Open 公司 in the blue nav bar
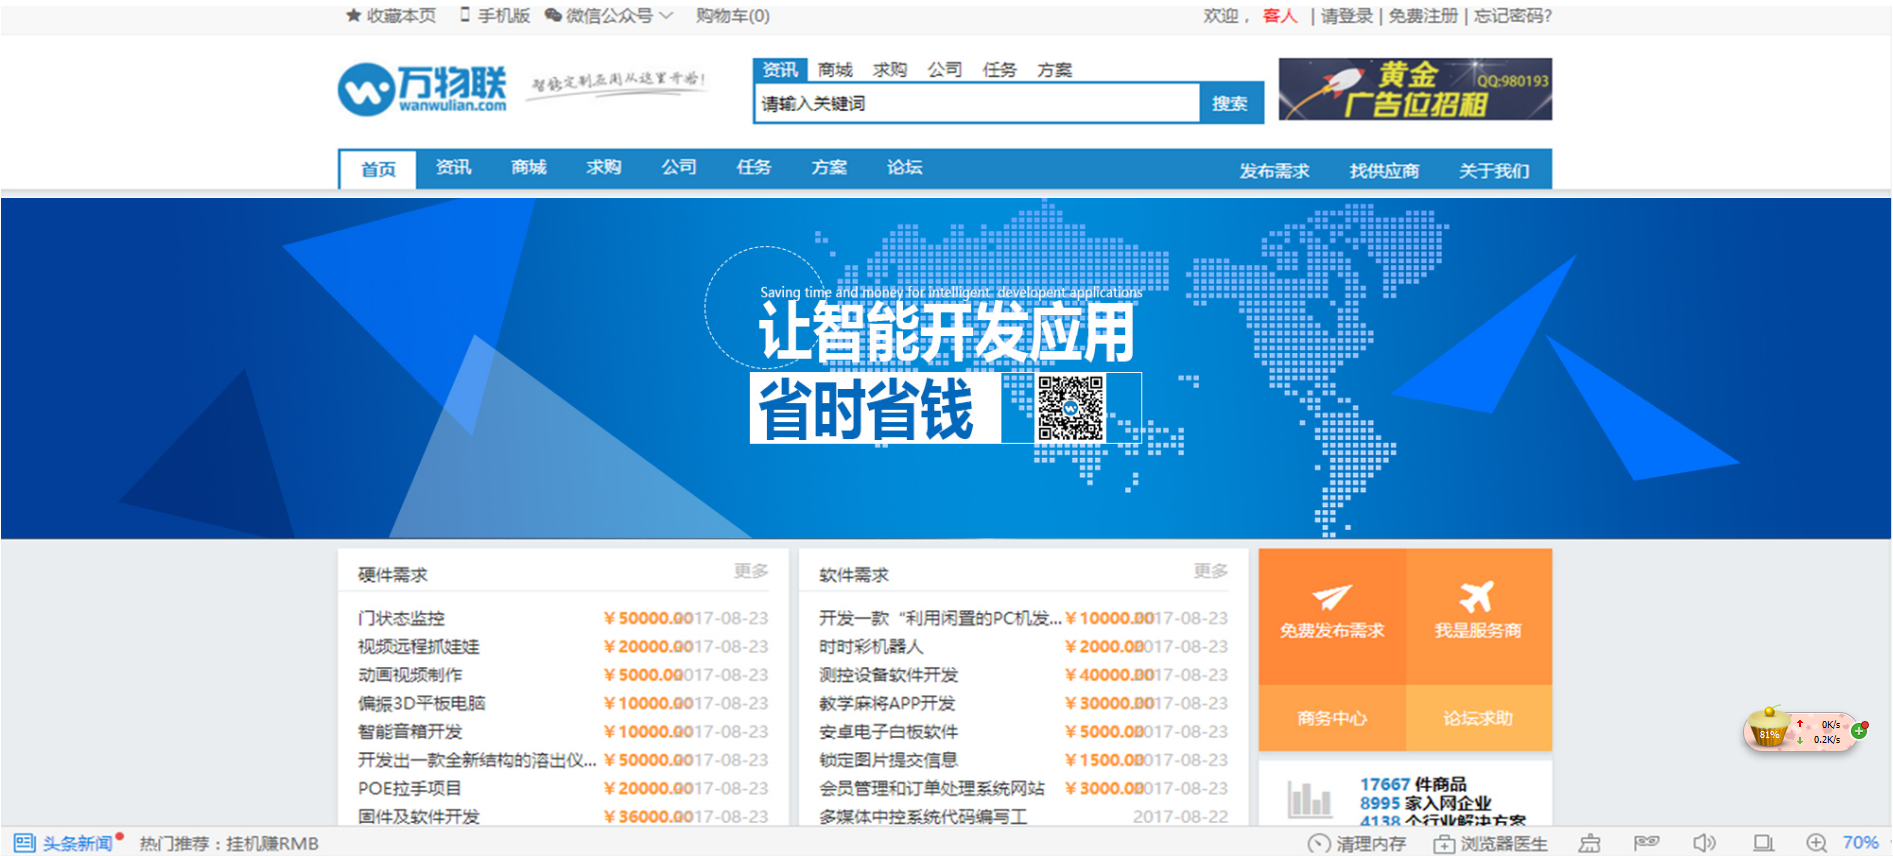Screen dimensions: 1893x856 [679, 167]
